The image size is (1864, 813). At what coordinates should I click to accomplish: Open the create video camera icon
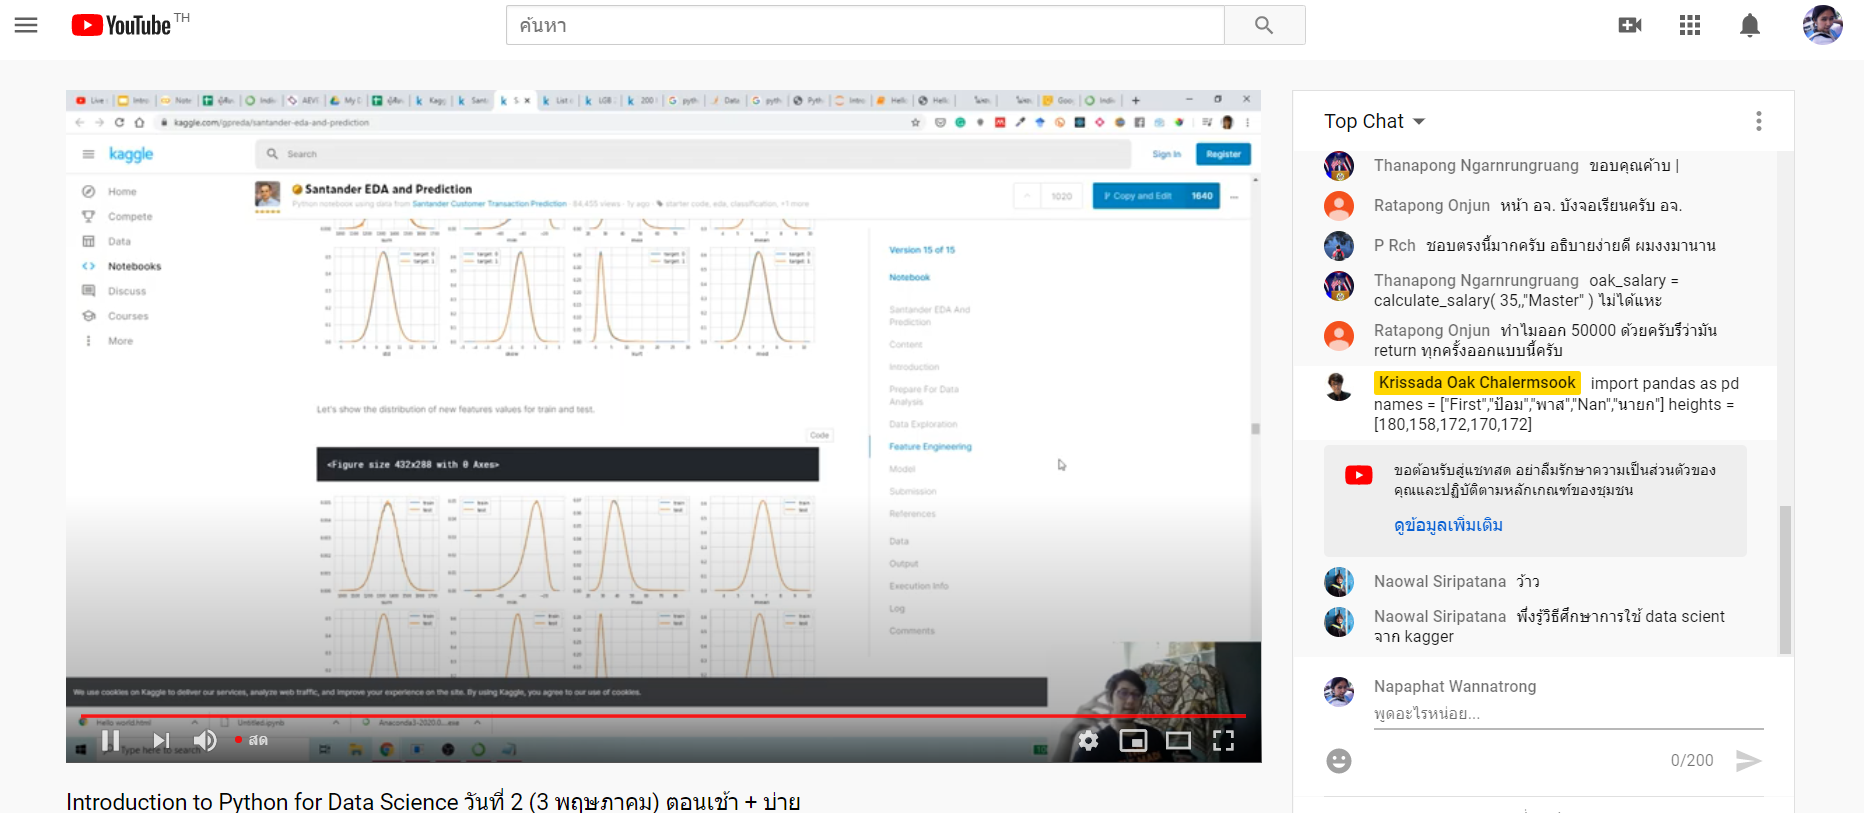point(1630,25)
